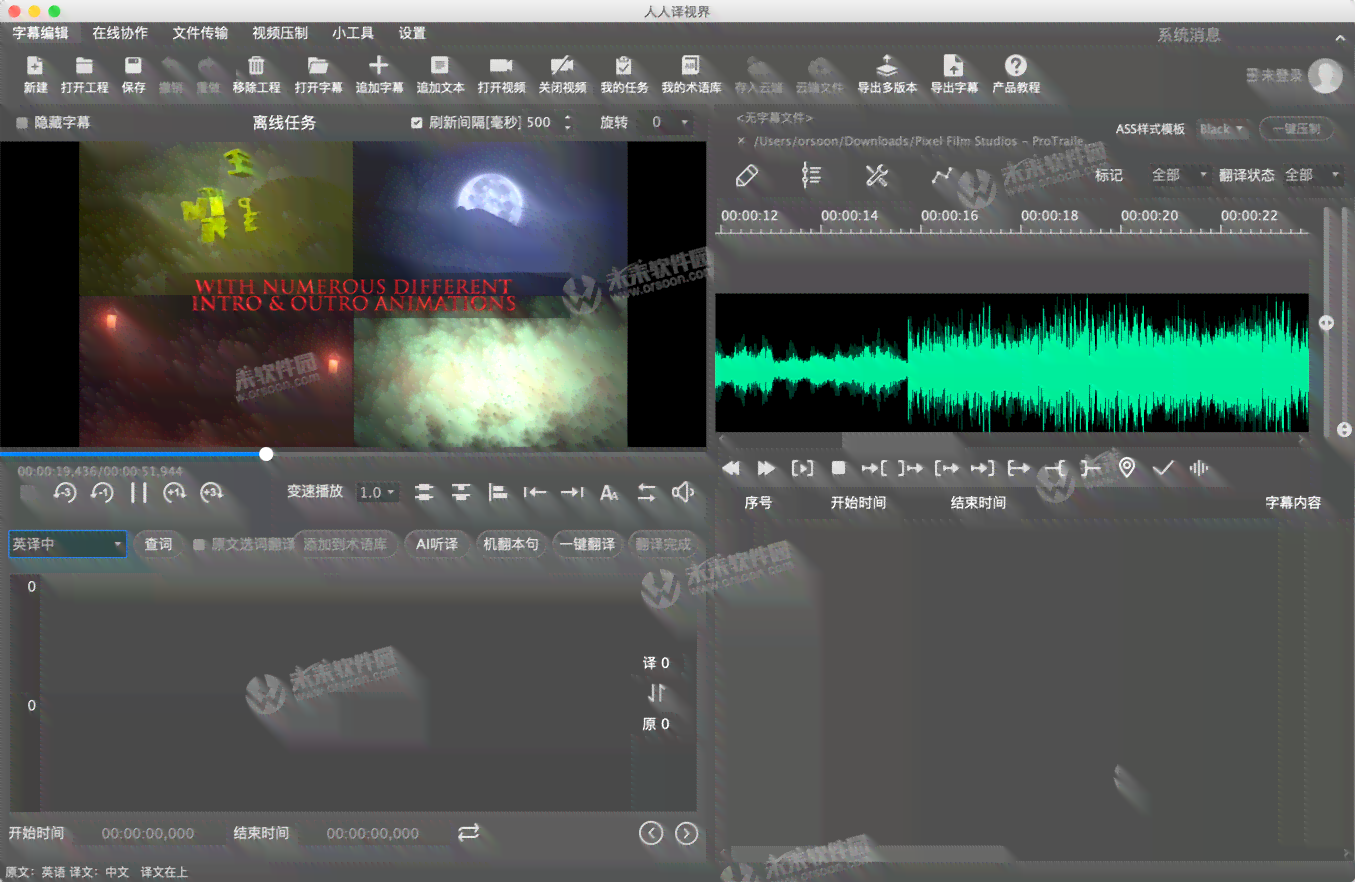This screenshot has width=1355, height=882.
Task: Open the 字幕编辑 tab
Action: coord(41,33)
